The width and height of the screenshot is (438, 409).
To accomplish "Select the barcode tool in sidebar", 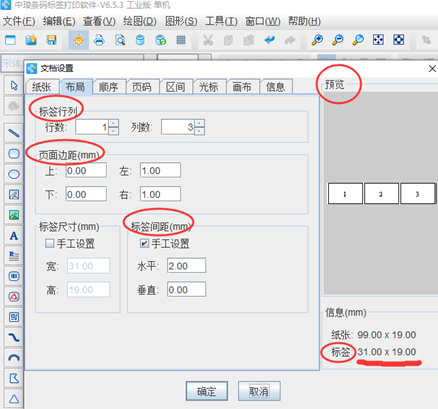I will 14,276.
